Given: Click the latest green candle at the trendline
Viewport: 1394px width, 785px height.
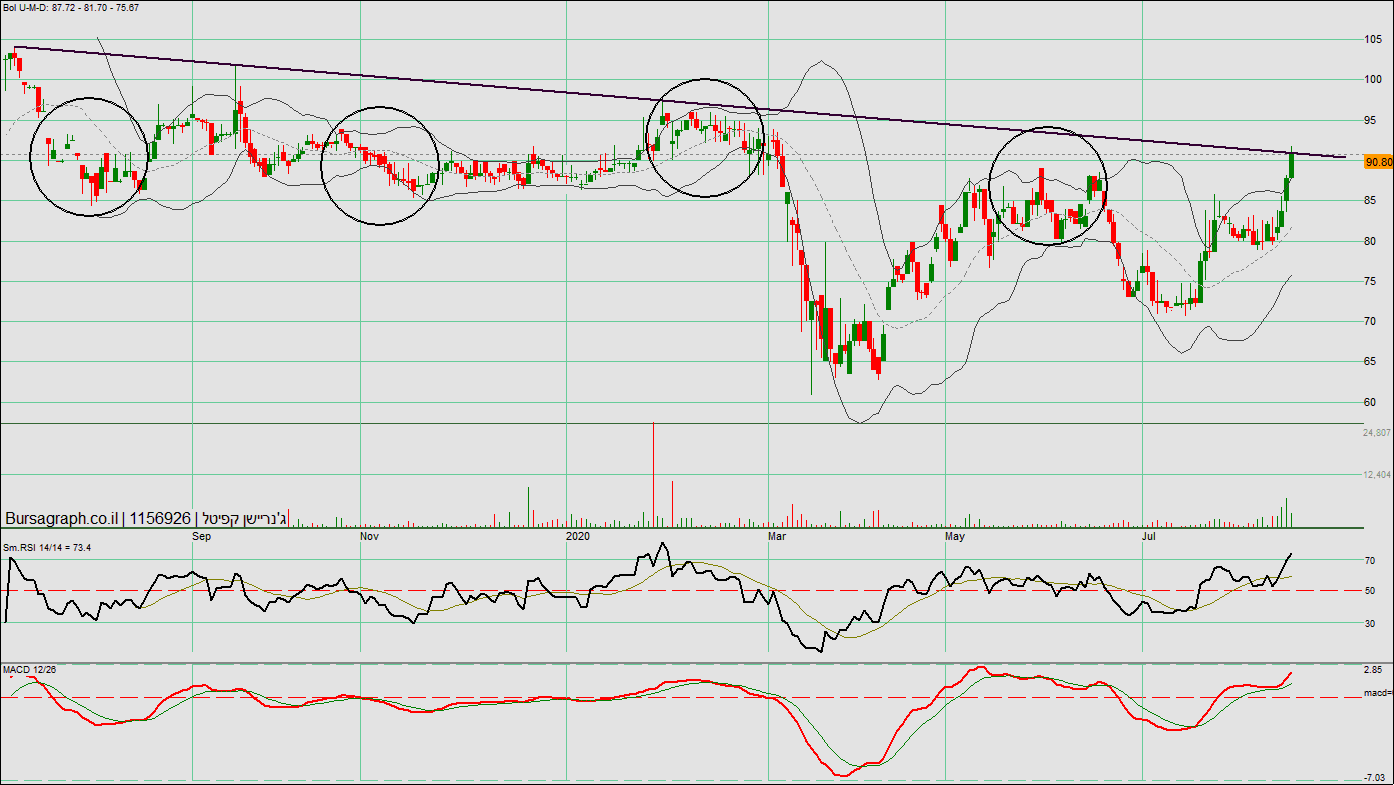Looking at the screenshot, I should tap(1291, 163).
